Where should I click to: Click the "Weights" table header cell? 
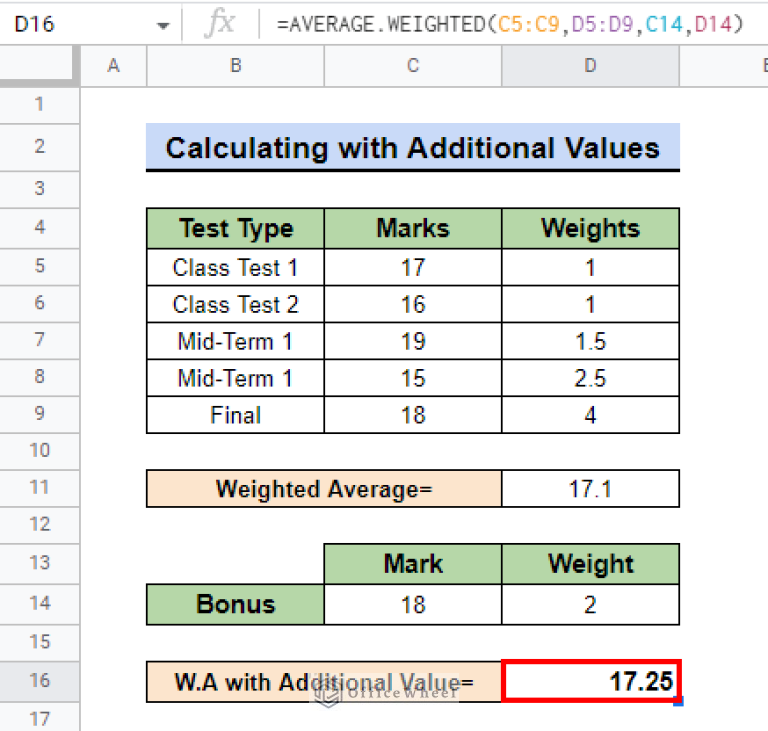pos(590,228)
